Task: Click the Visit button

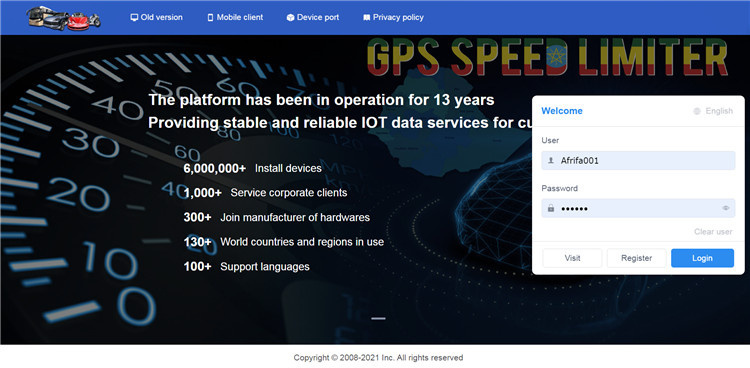Action: tap(572, 258)
